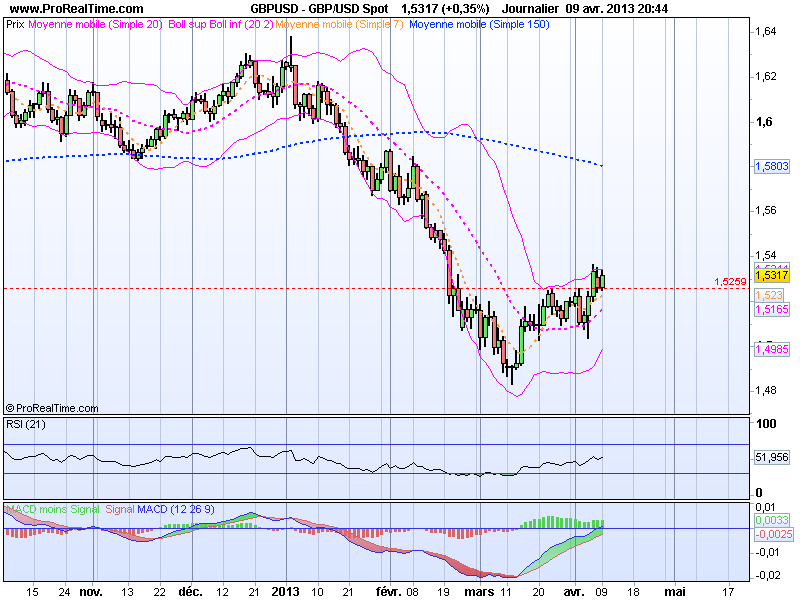
Task: Select Moyenne mobile (Simple 20) legend
Action: pyautogui.click(x=95, y=24)
